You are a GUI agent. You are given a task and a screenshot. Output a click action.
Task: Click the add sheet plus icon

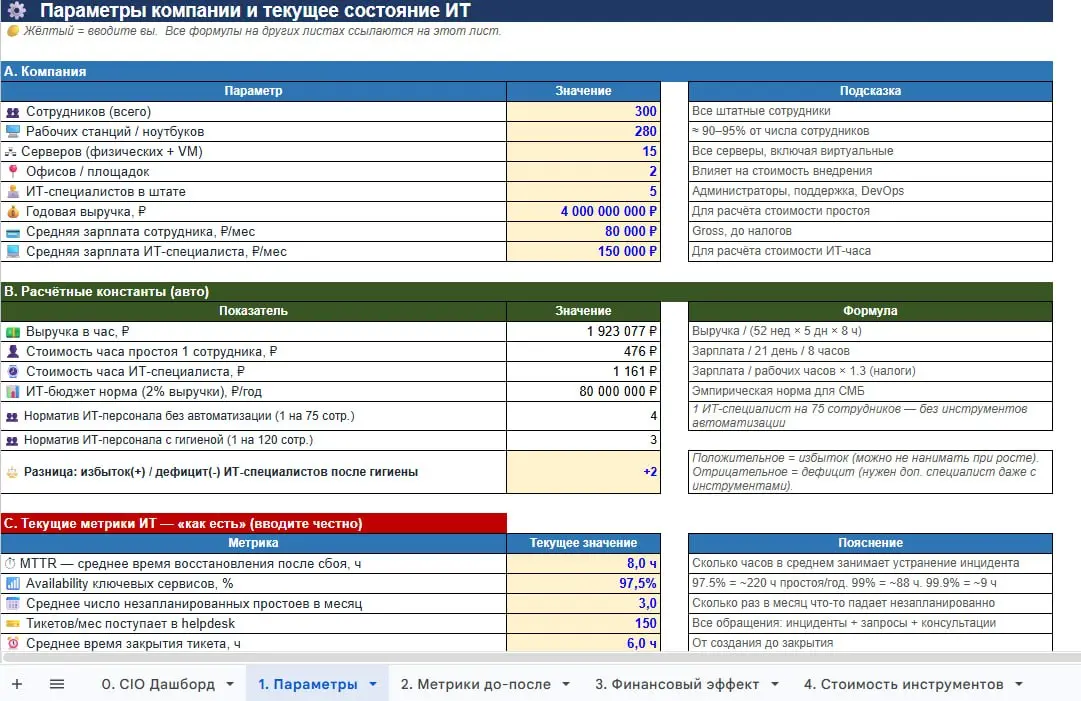tap(17, 684)
